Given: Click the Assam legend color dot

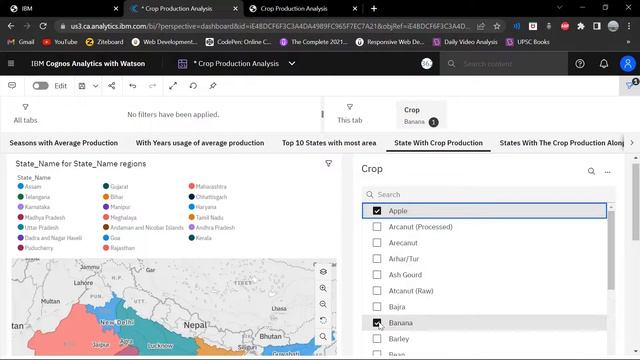Looking at the screenshot, I should coord(20,186).
